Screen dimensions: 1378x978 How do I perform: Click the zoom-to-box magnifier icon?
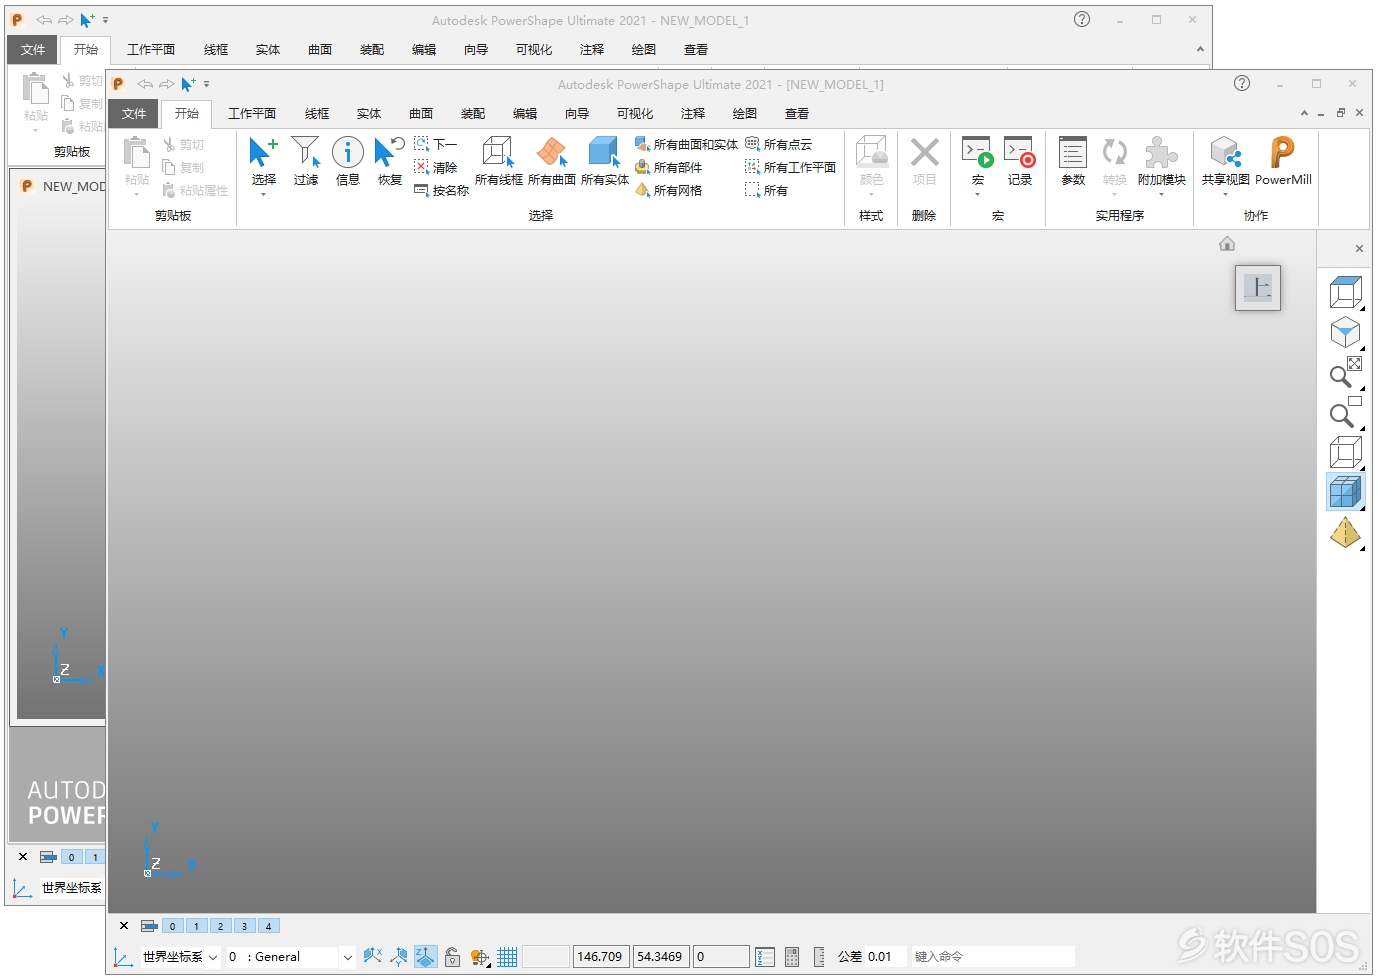(x=1346, y=412)
